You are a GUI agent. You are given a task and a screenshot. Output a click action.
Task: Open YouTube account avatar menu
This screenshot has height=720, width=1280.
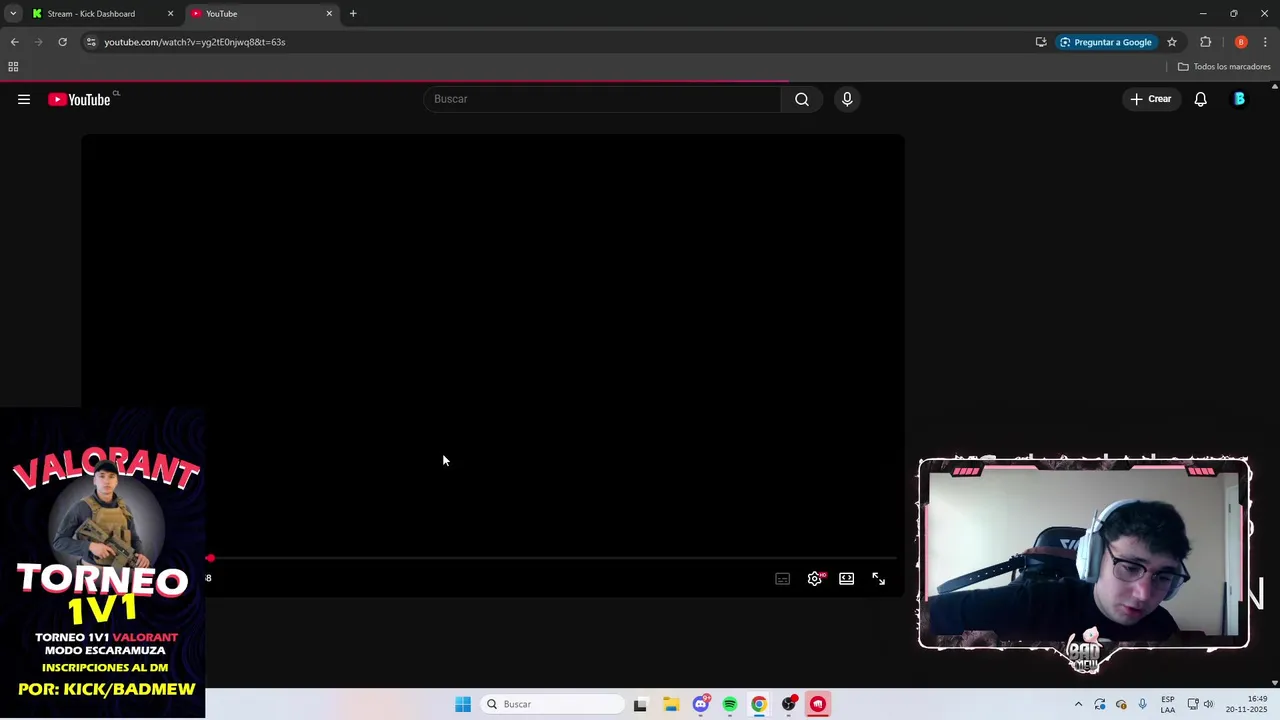pos(1239,99)
